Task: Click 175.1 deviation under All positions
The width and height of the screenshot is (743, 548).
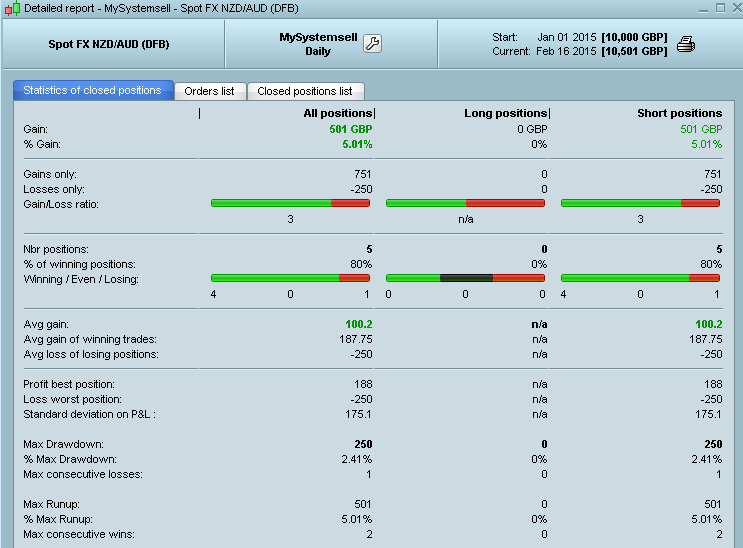Action: (x=358, y=414)
